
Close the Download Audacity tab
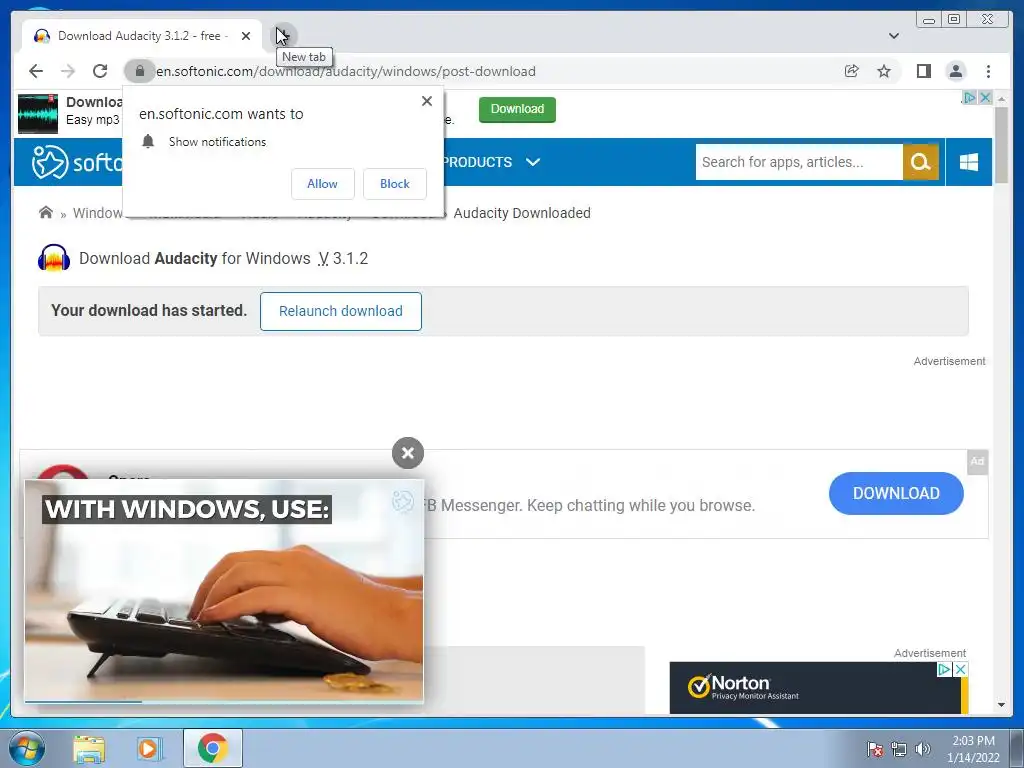[246, 36]
